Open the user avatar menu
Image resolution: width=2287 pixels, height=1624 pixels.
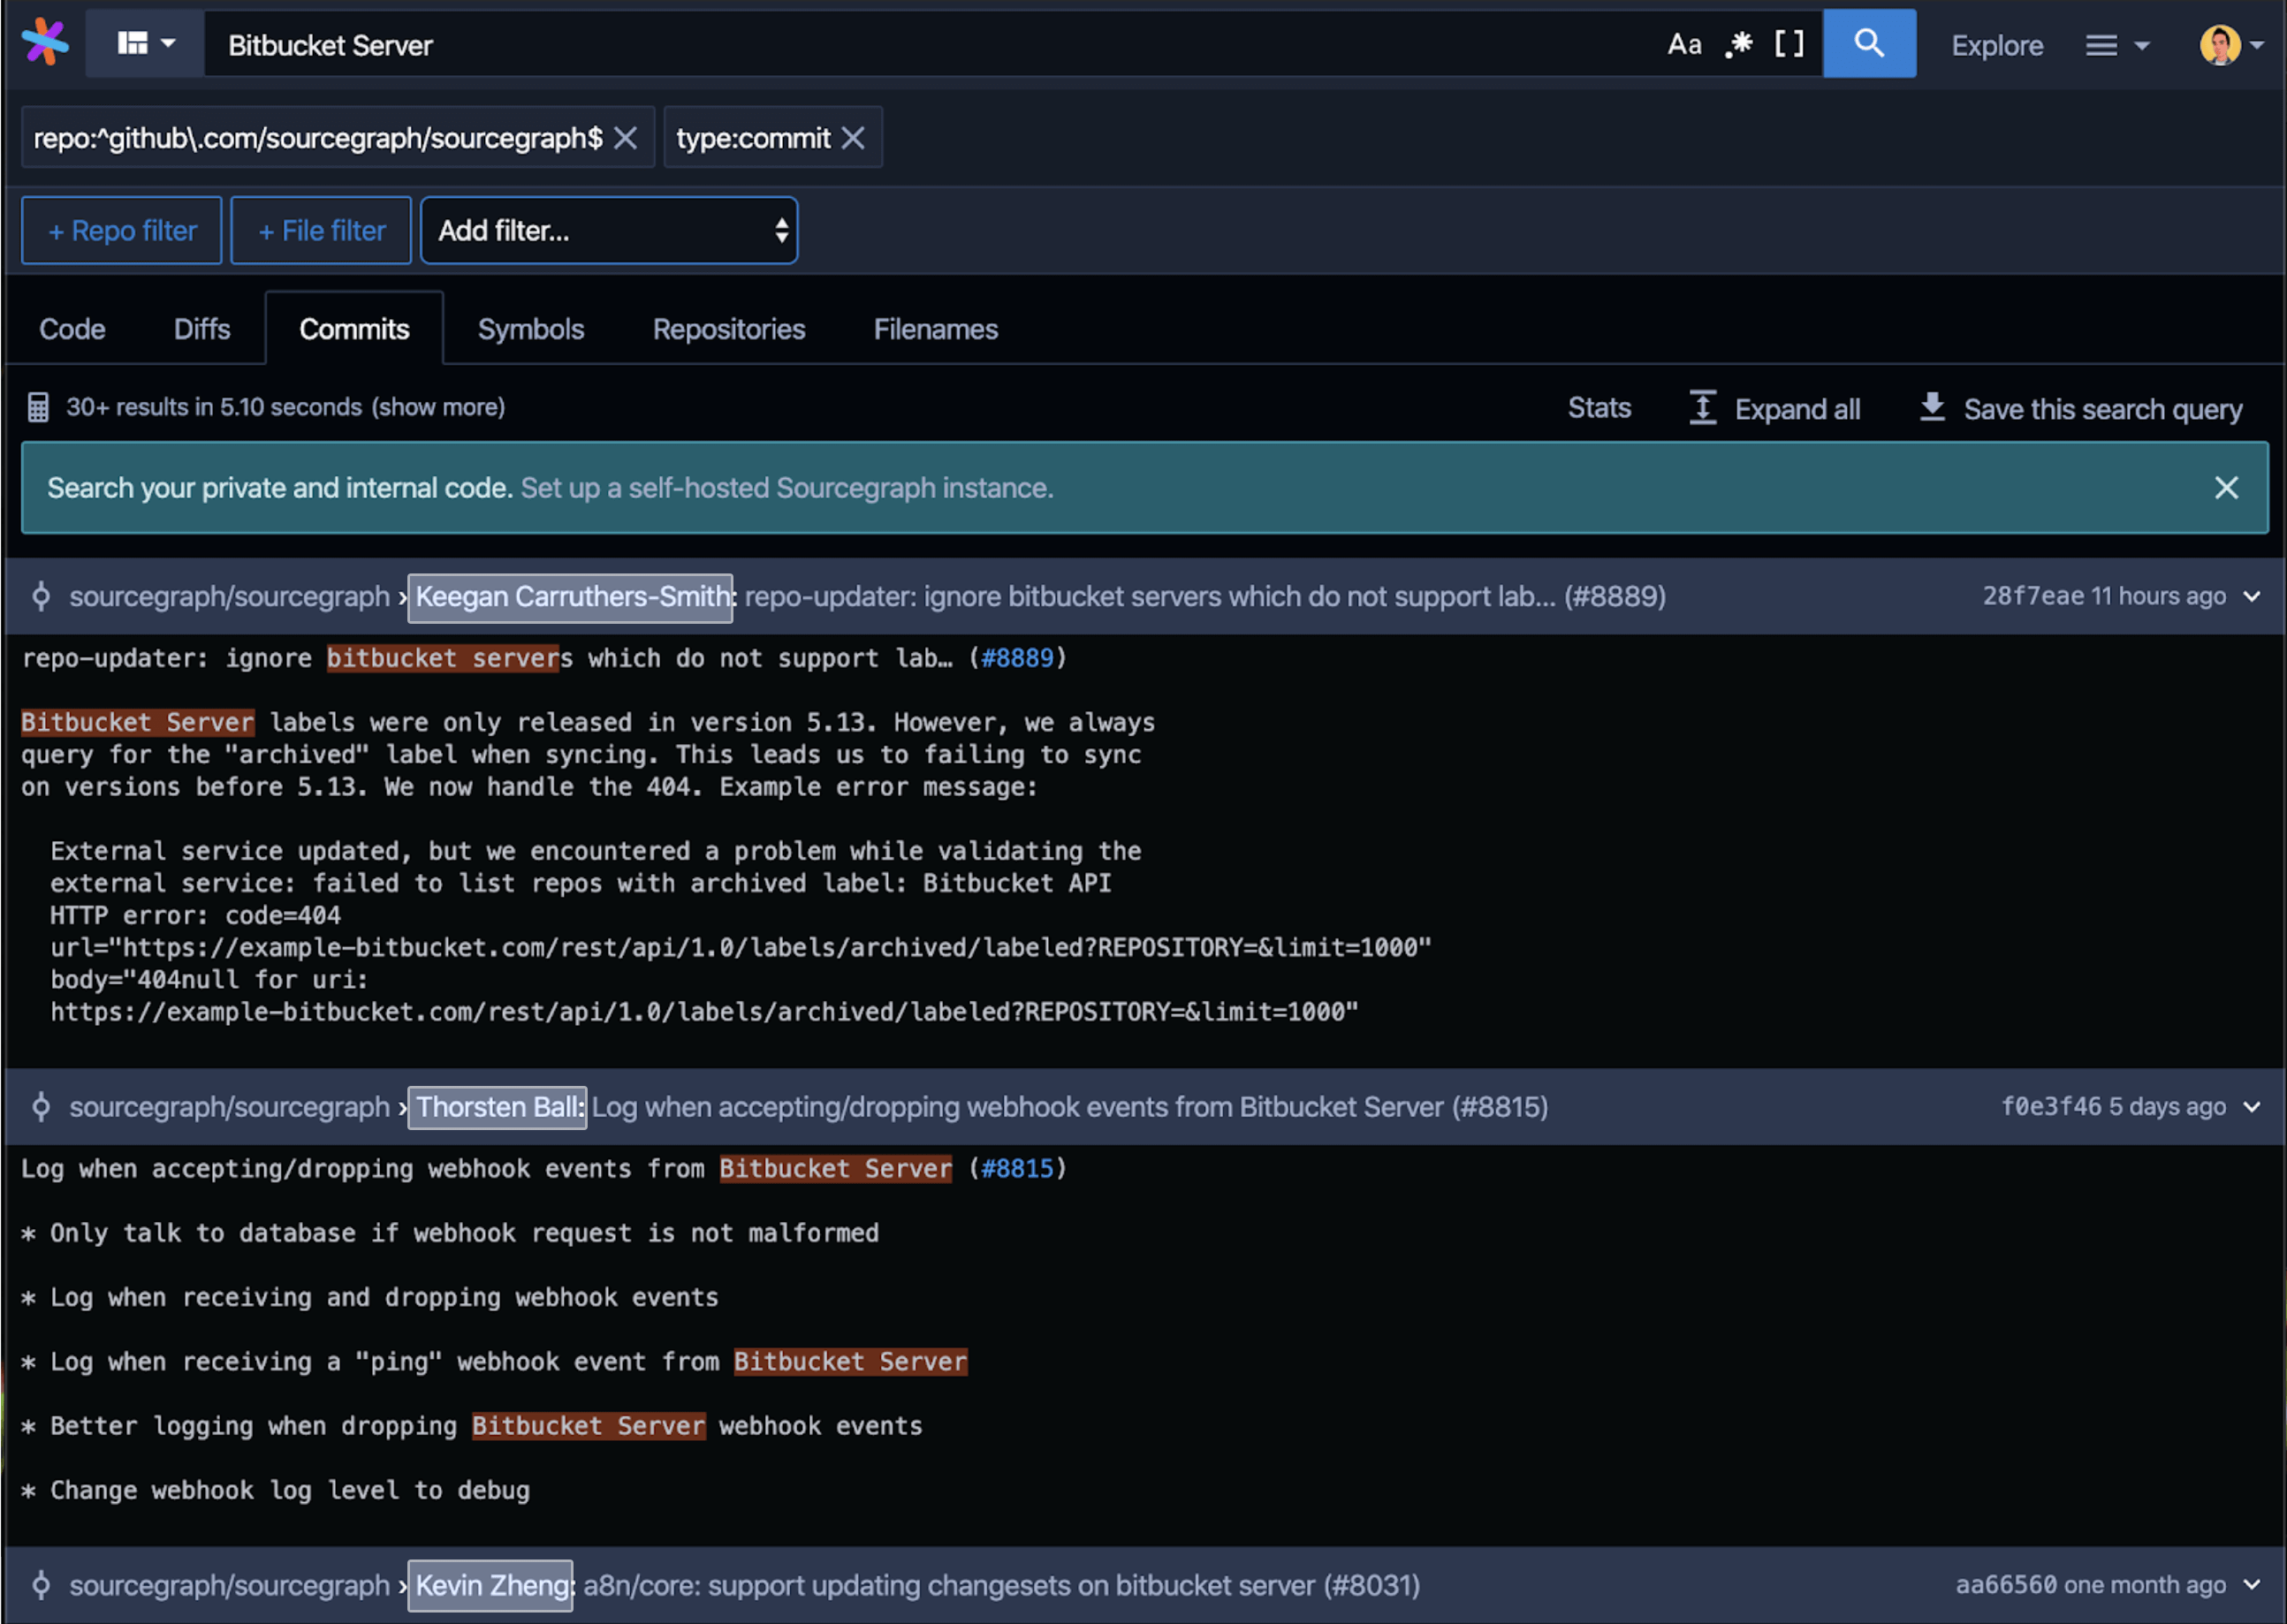click(x=2231, y=45)
